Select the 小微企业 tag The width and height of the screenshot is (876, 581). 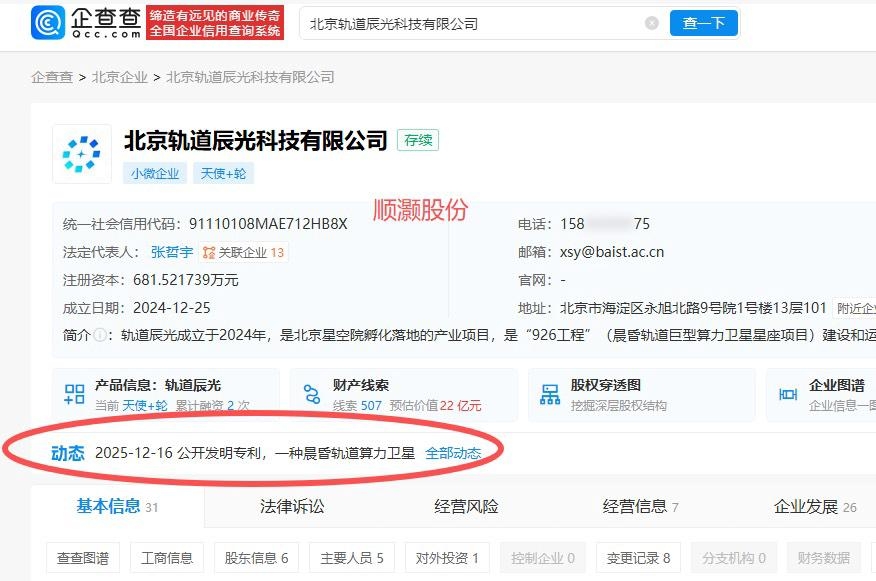tap(155, 173)
